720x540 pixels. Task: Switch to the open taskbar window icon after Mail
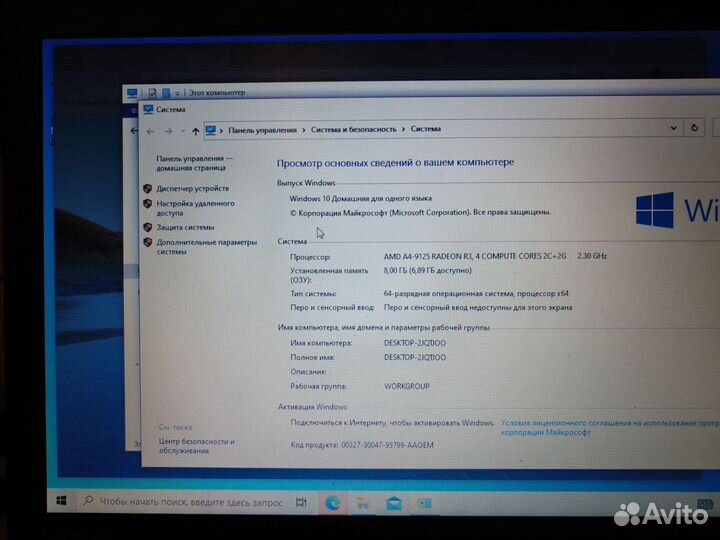(x=424, y=504)
